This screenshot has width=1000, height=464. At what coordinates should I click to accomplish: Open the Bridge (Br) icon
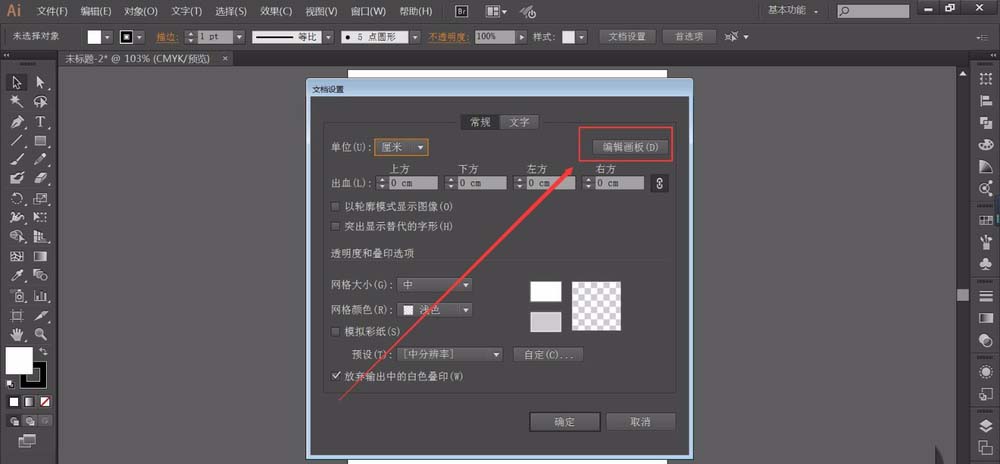tap(461, 11)
